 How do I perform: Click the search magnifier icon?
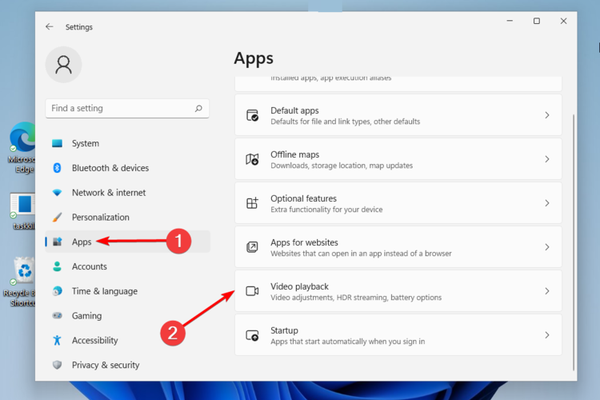click(x=199, y=108)
